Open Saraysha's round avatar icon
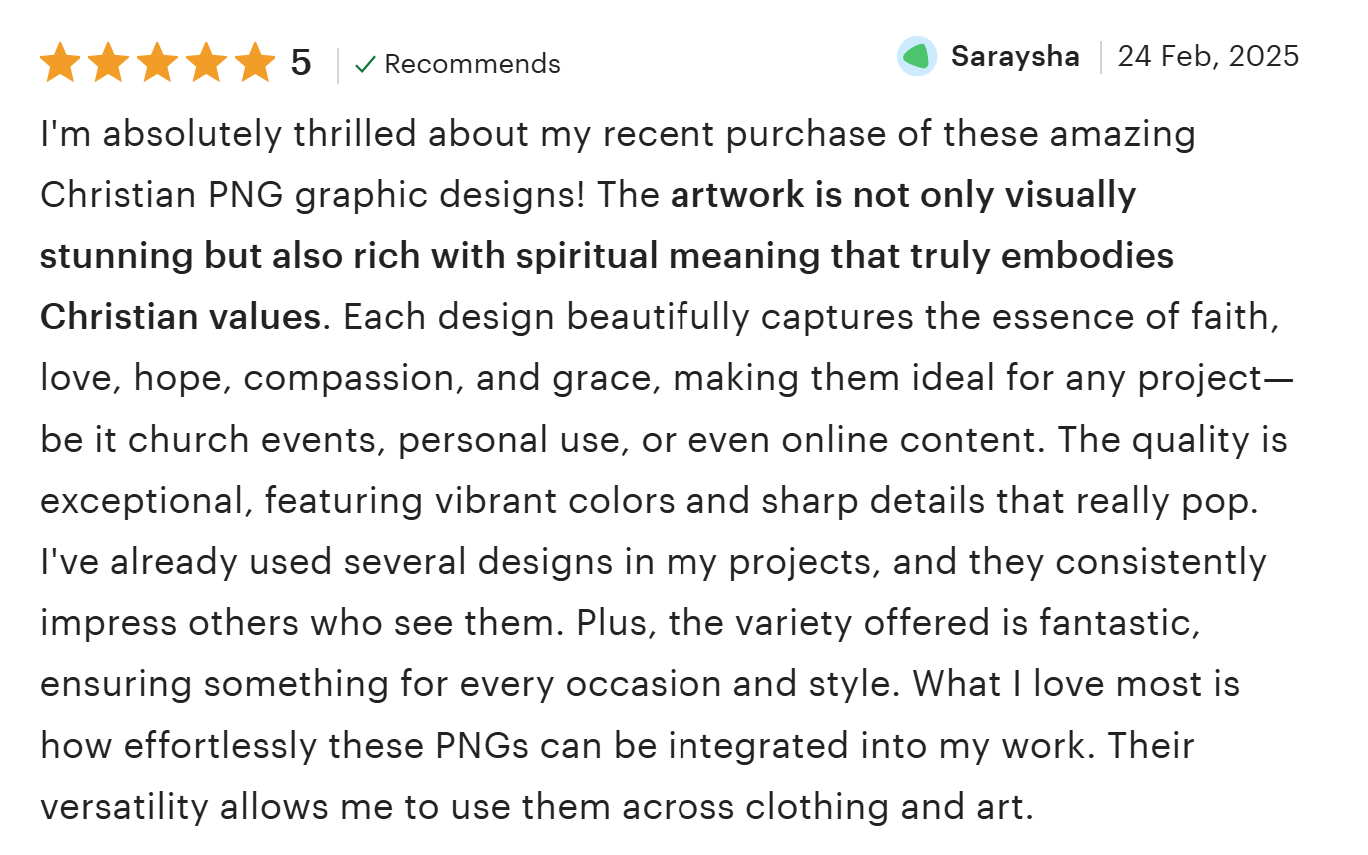 (x=917, y=57)
